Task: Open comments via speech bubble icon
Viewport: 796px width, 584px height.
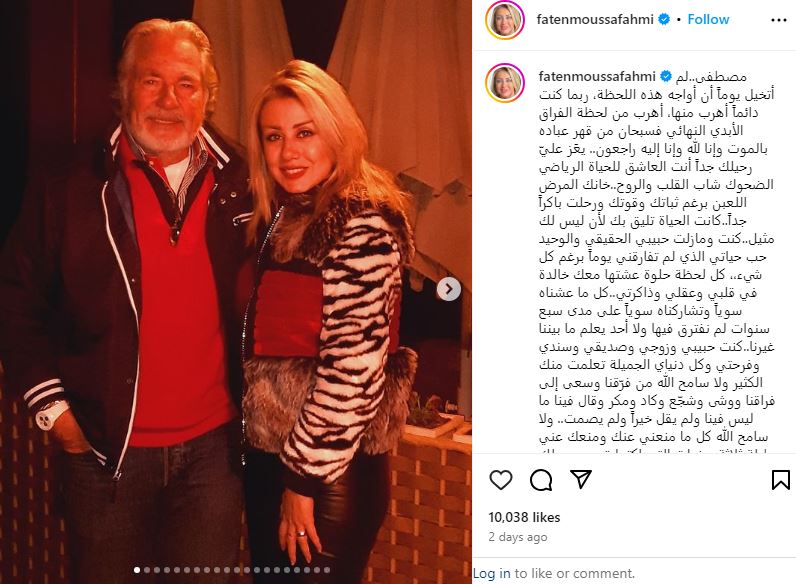Action: [541, 480]
